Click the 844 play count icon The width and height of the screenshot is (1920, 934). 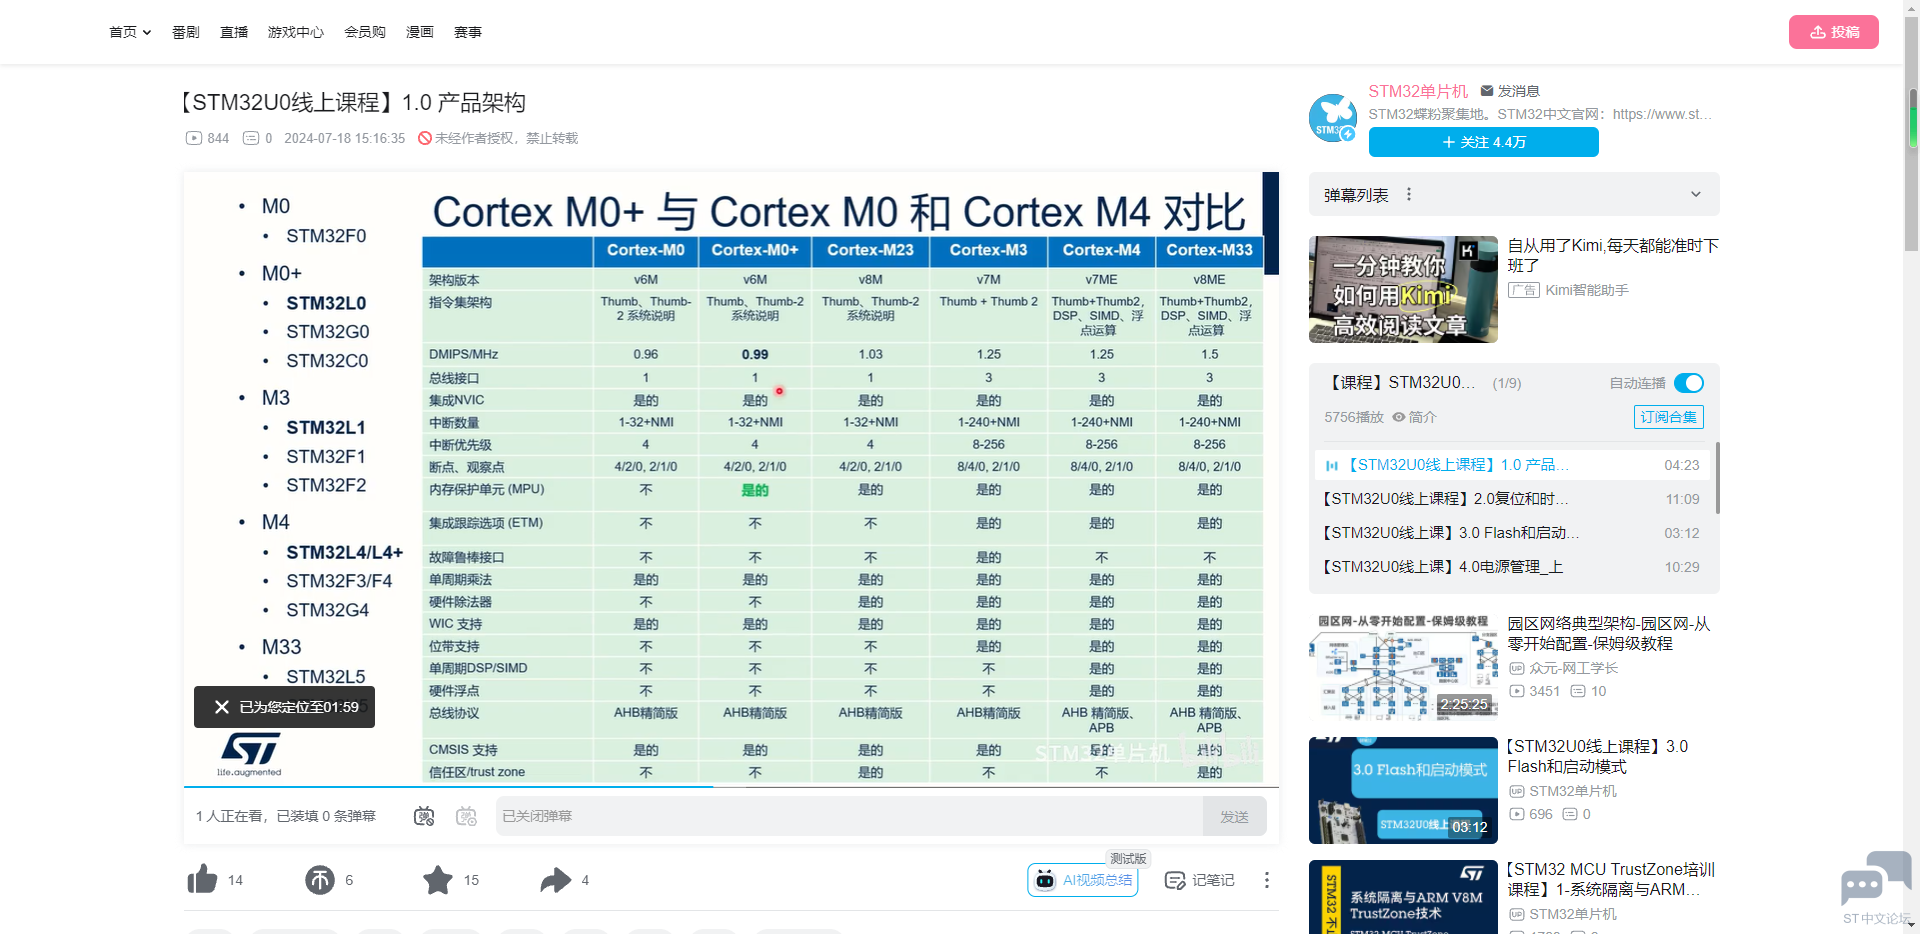[x=194, y=138]
